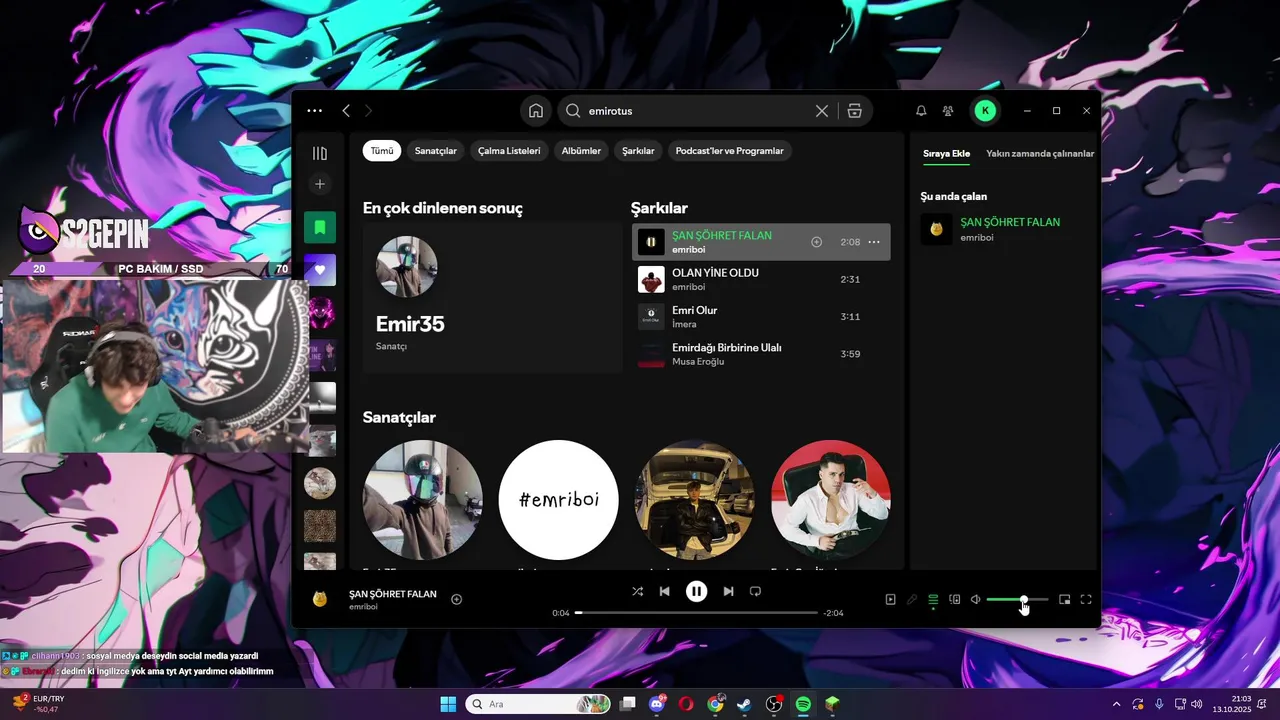Skip to next track
This screenshot has height=720, width=1280.
click(728, 591)
